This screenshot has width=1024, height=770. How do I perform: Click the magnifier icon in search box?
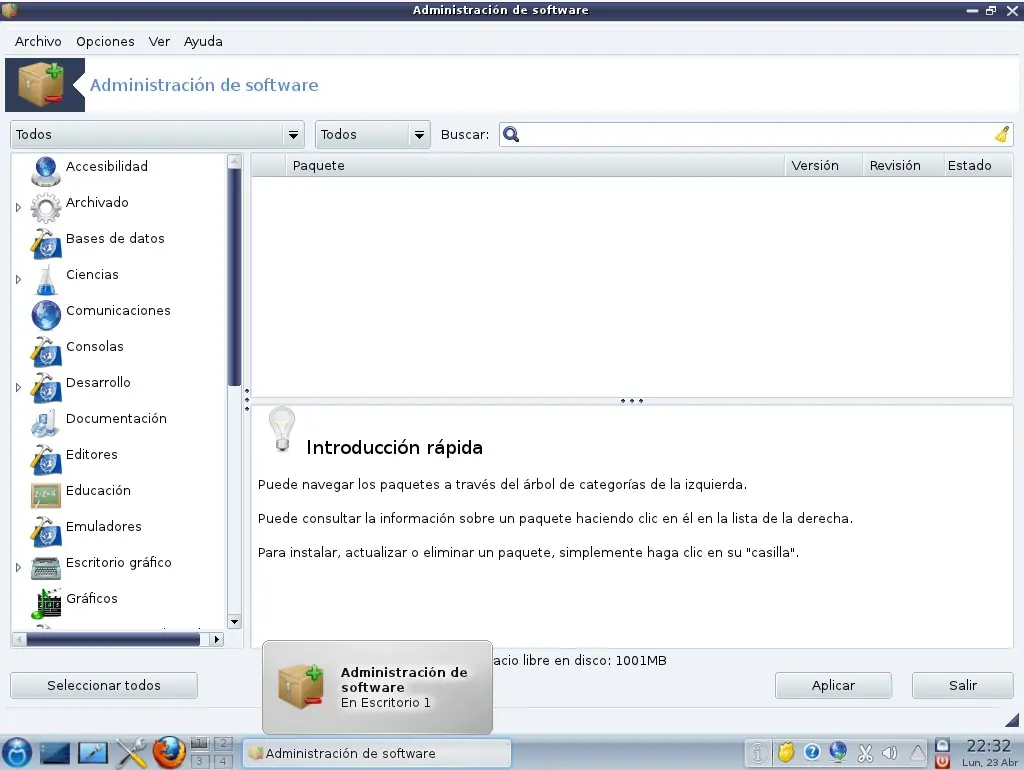coord(511,135)
